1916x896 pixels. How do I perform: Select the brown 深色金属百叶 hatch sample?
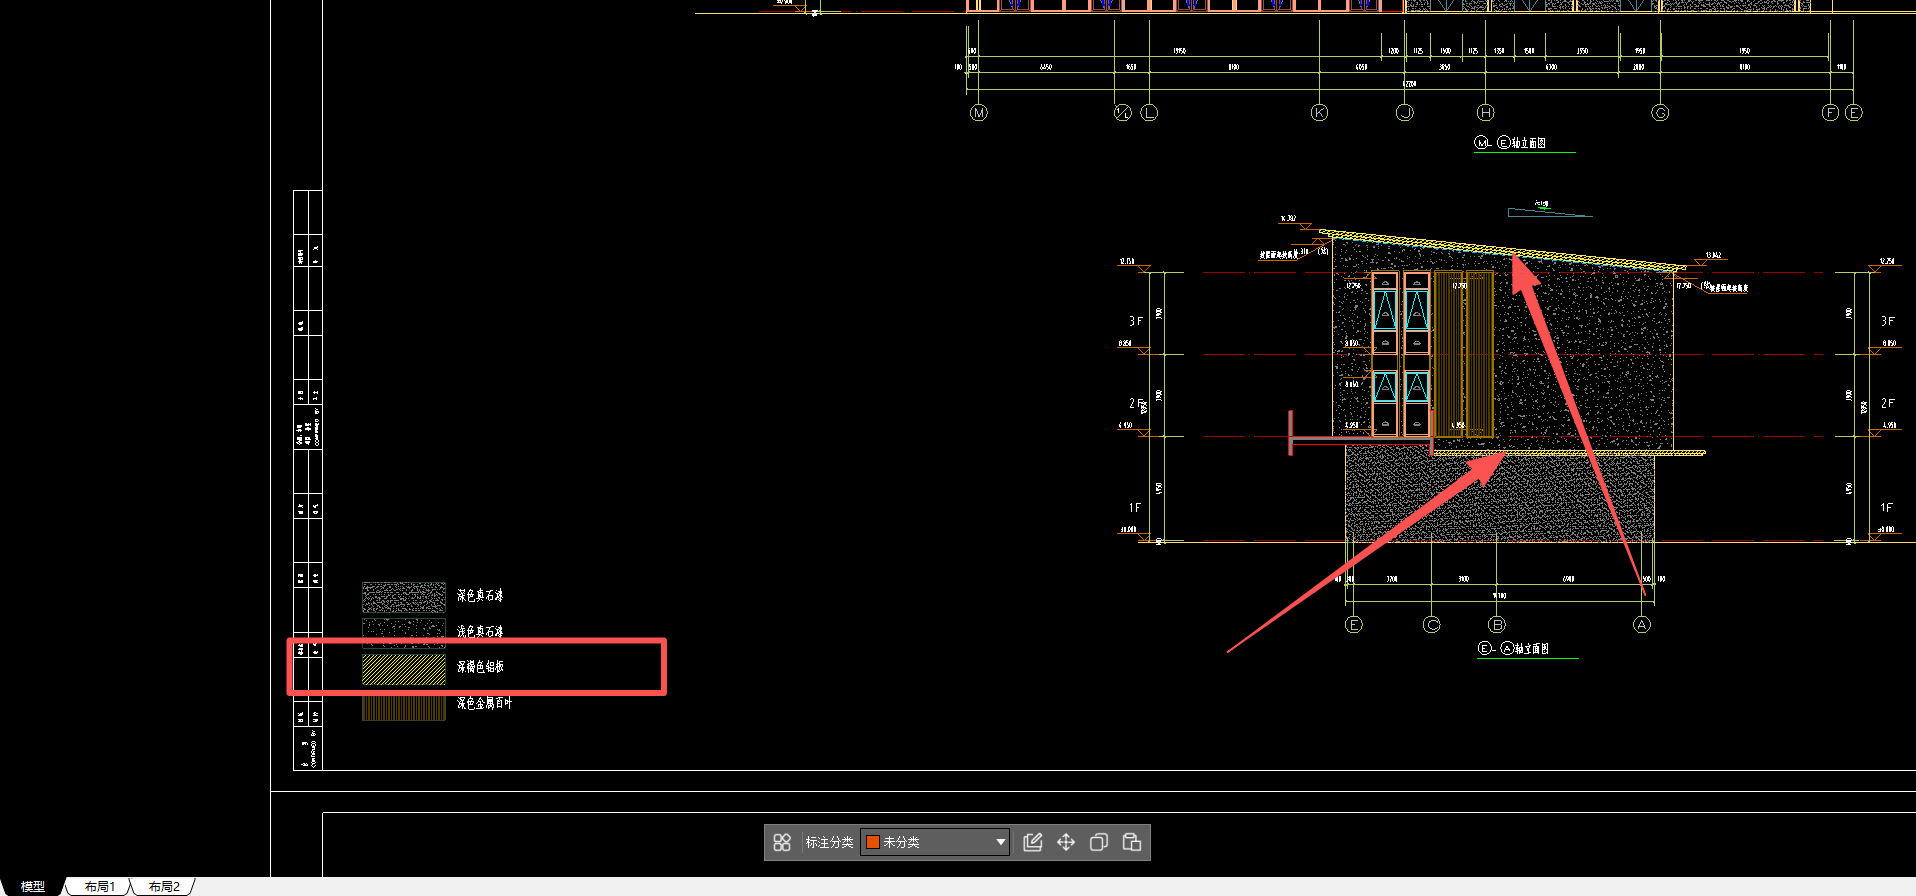[x=404, y=706]
